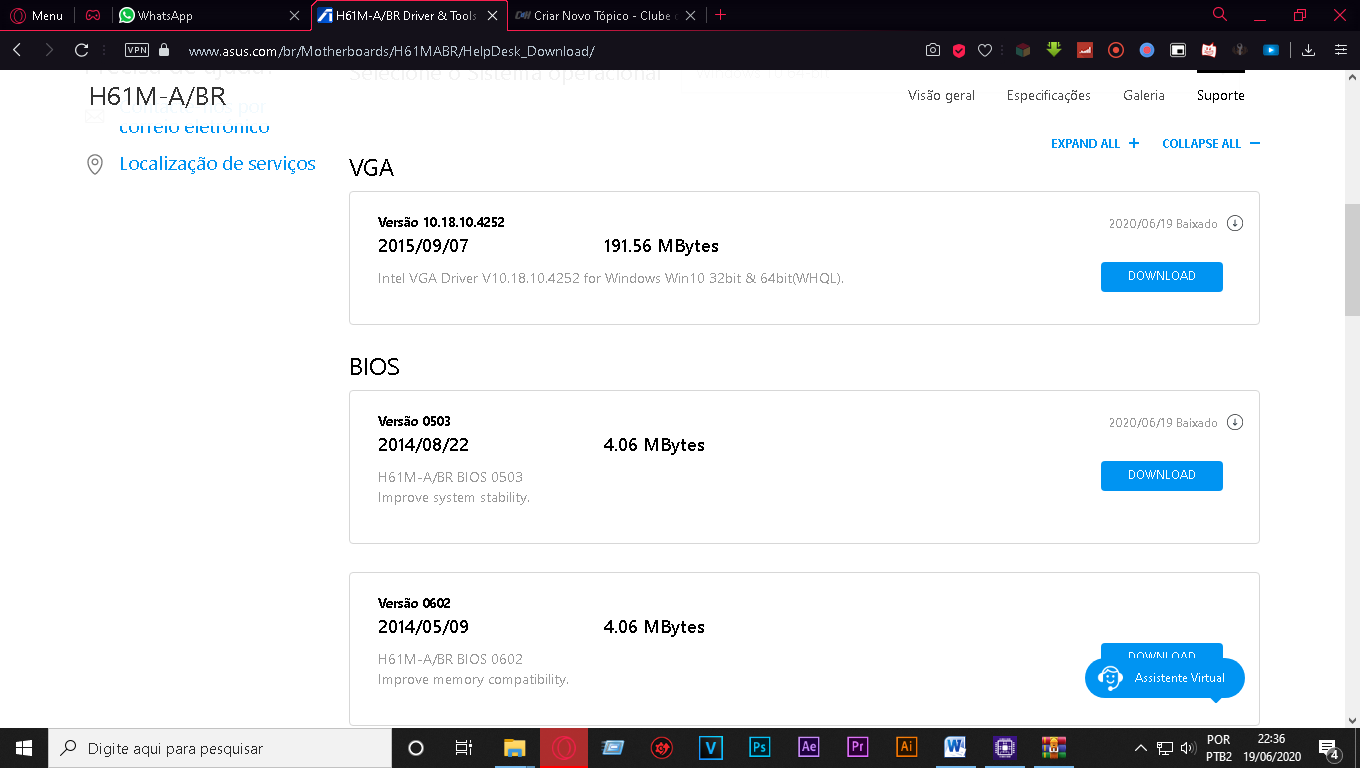Open Easy Setup sliders icon

[1341, 50]
